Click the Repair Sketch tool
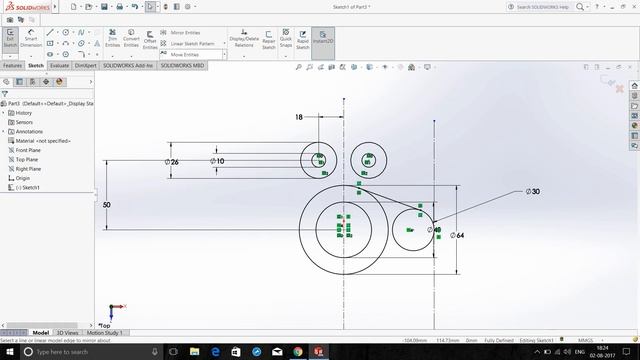The width and height of the screenshot is (640, 360). (x=269, y=40)
